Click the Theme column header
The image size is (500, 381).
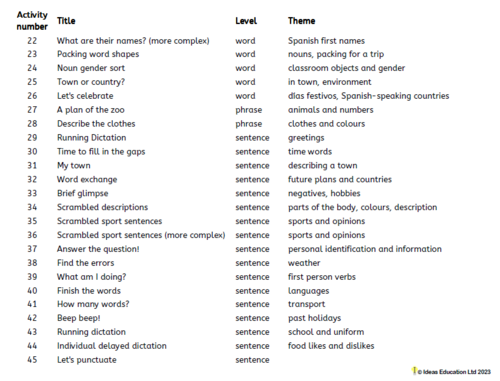301,21
